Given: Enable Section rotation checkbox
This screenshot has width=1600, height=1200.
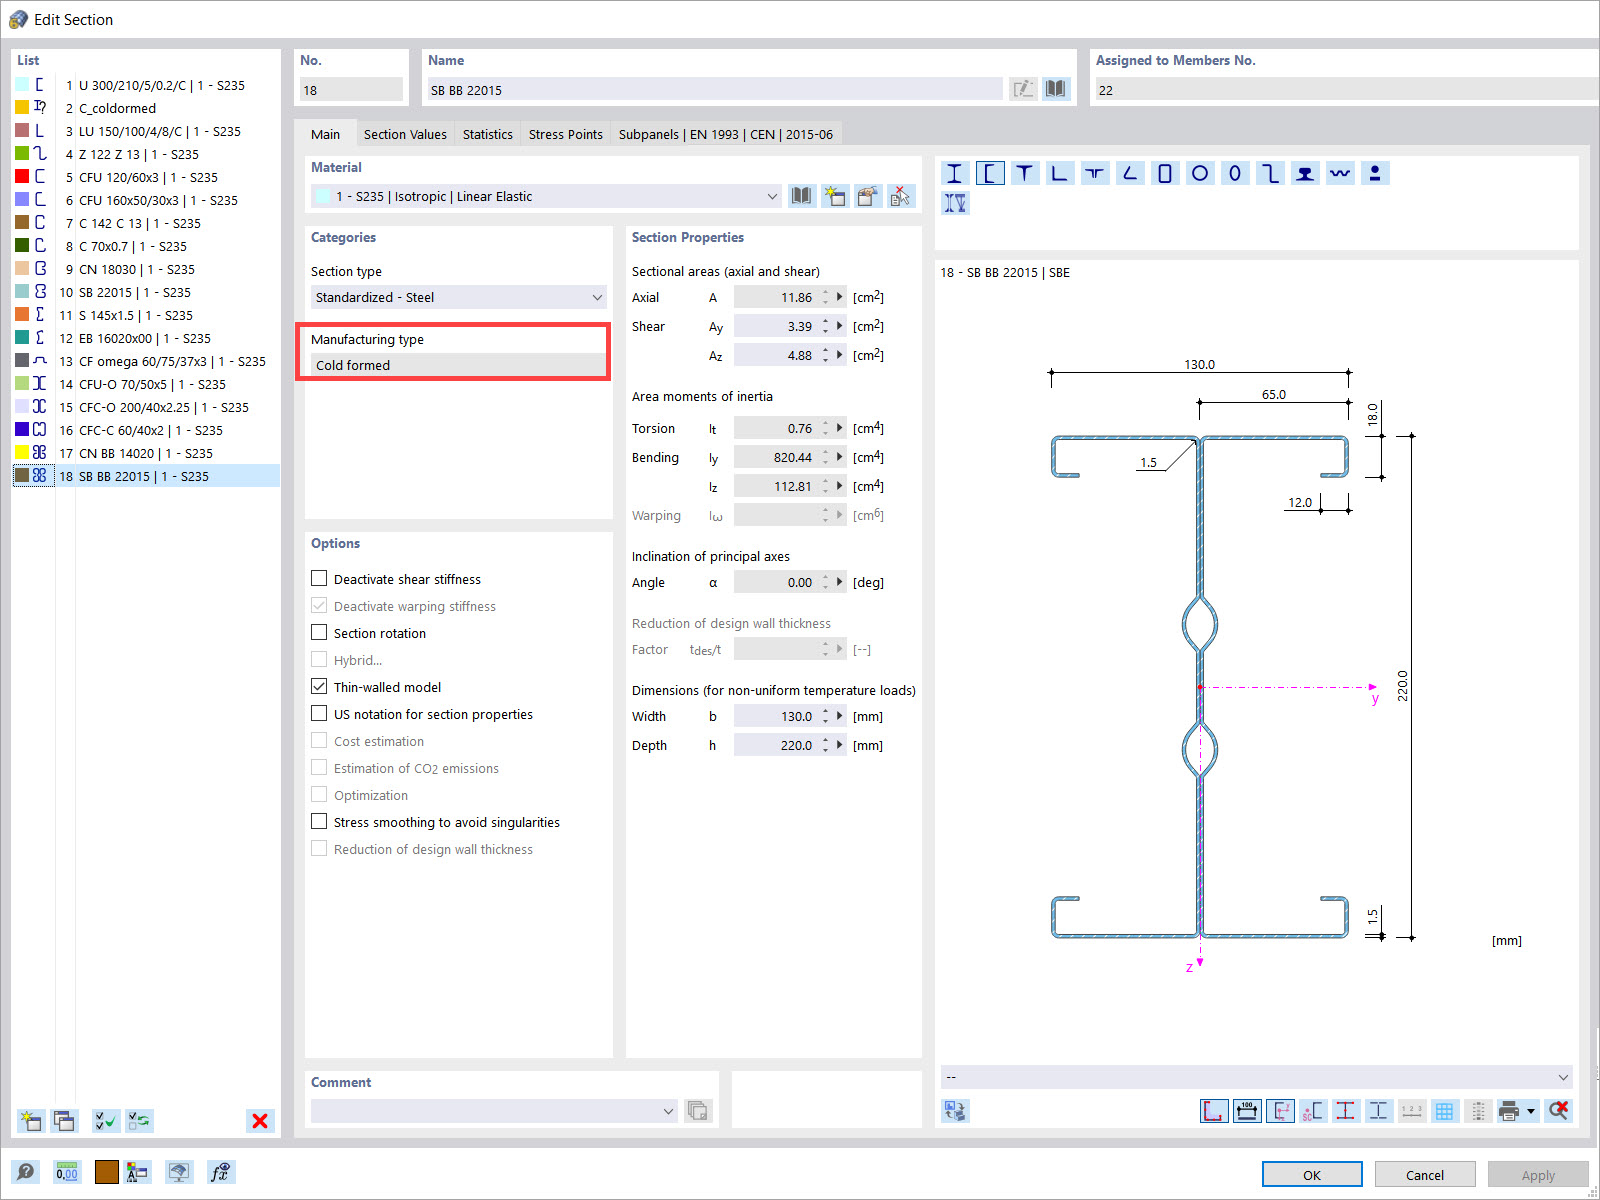Looking at the screenshot, I should [319, 633].
